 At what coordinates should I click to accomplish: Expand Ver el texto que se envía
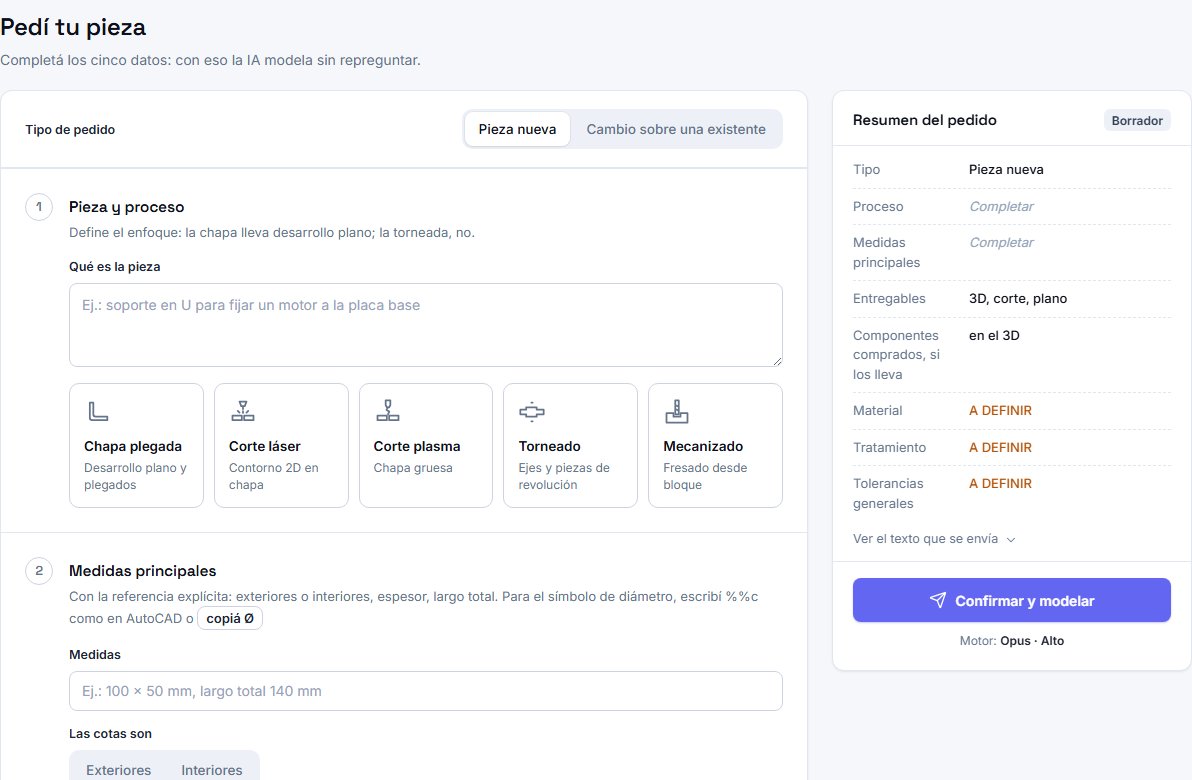934,539
